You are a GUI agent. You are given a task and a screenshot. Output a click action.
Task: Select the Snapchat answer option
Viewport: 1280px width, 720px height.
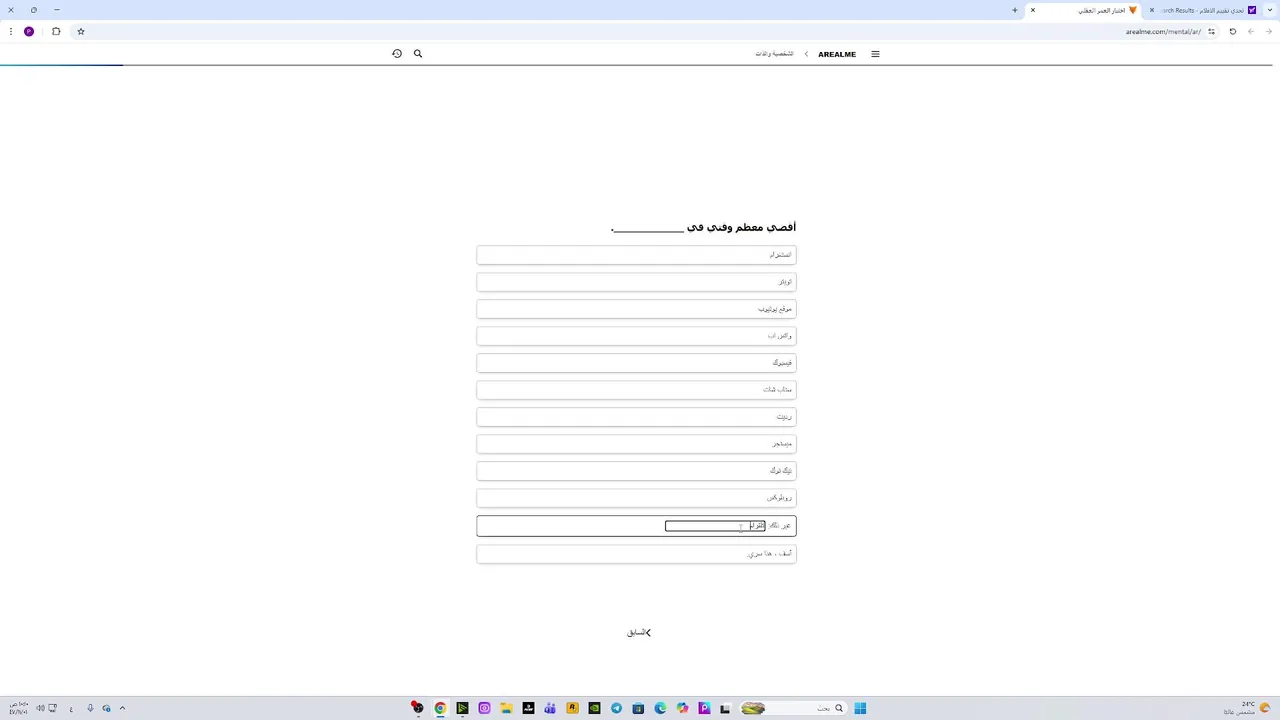[x=636, y=390]
